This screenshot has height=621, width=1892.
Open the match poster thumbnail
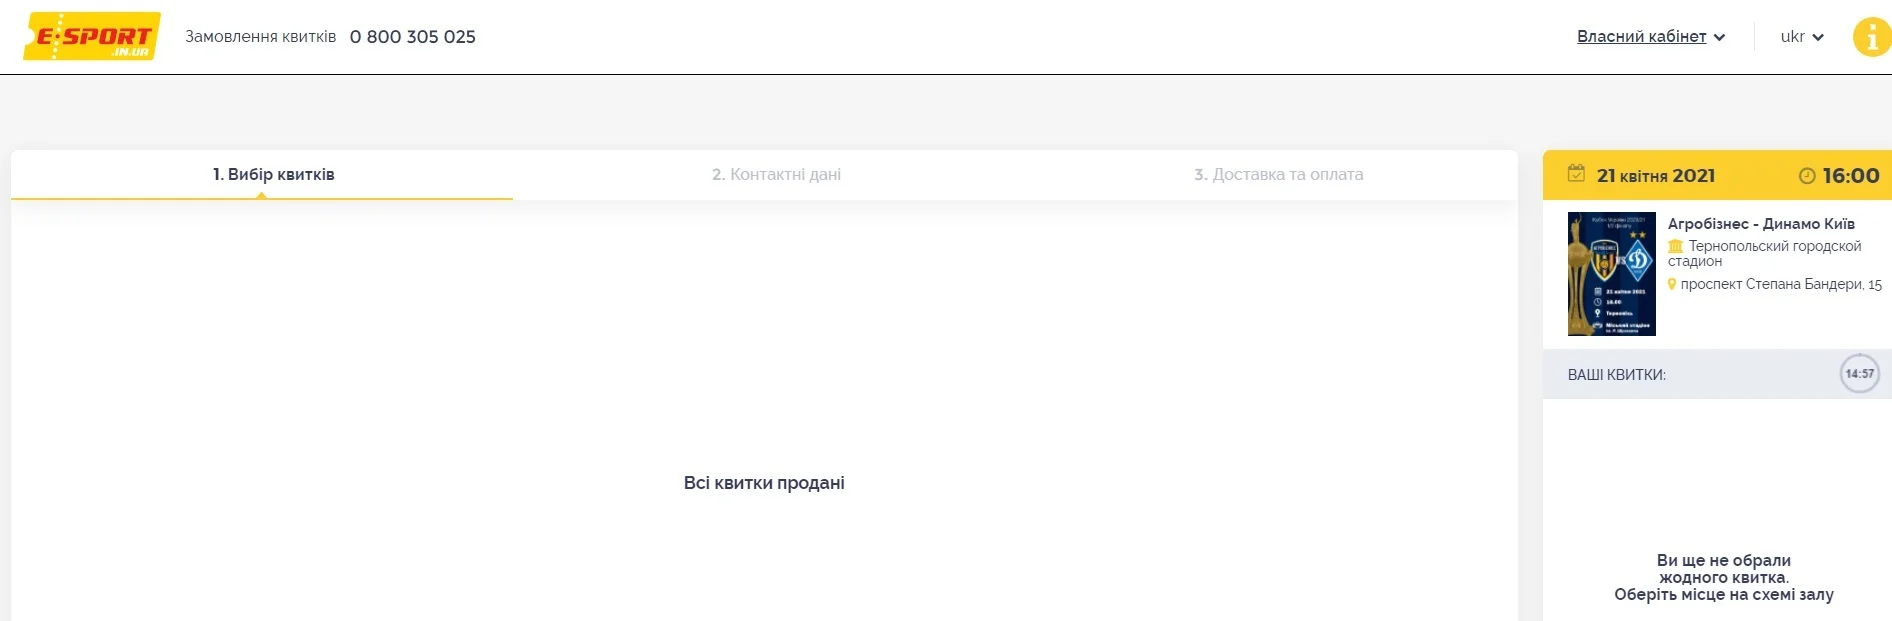click(x=1611, y=274)
